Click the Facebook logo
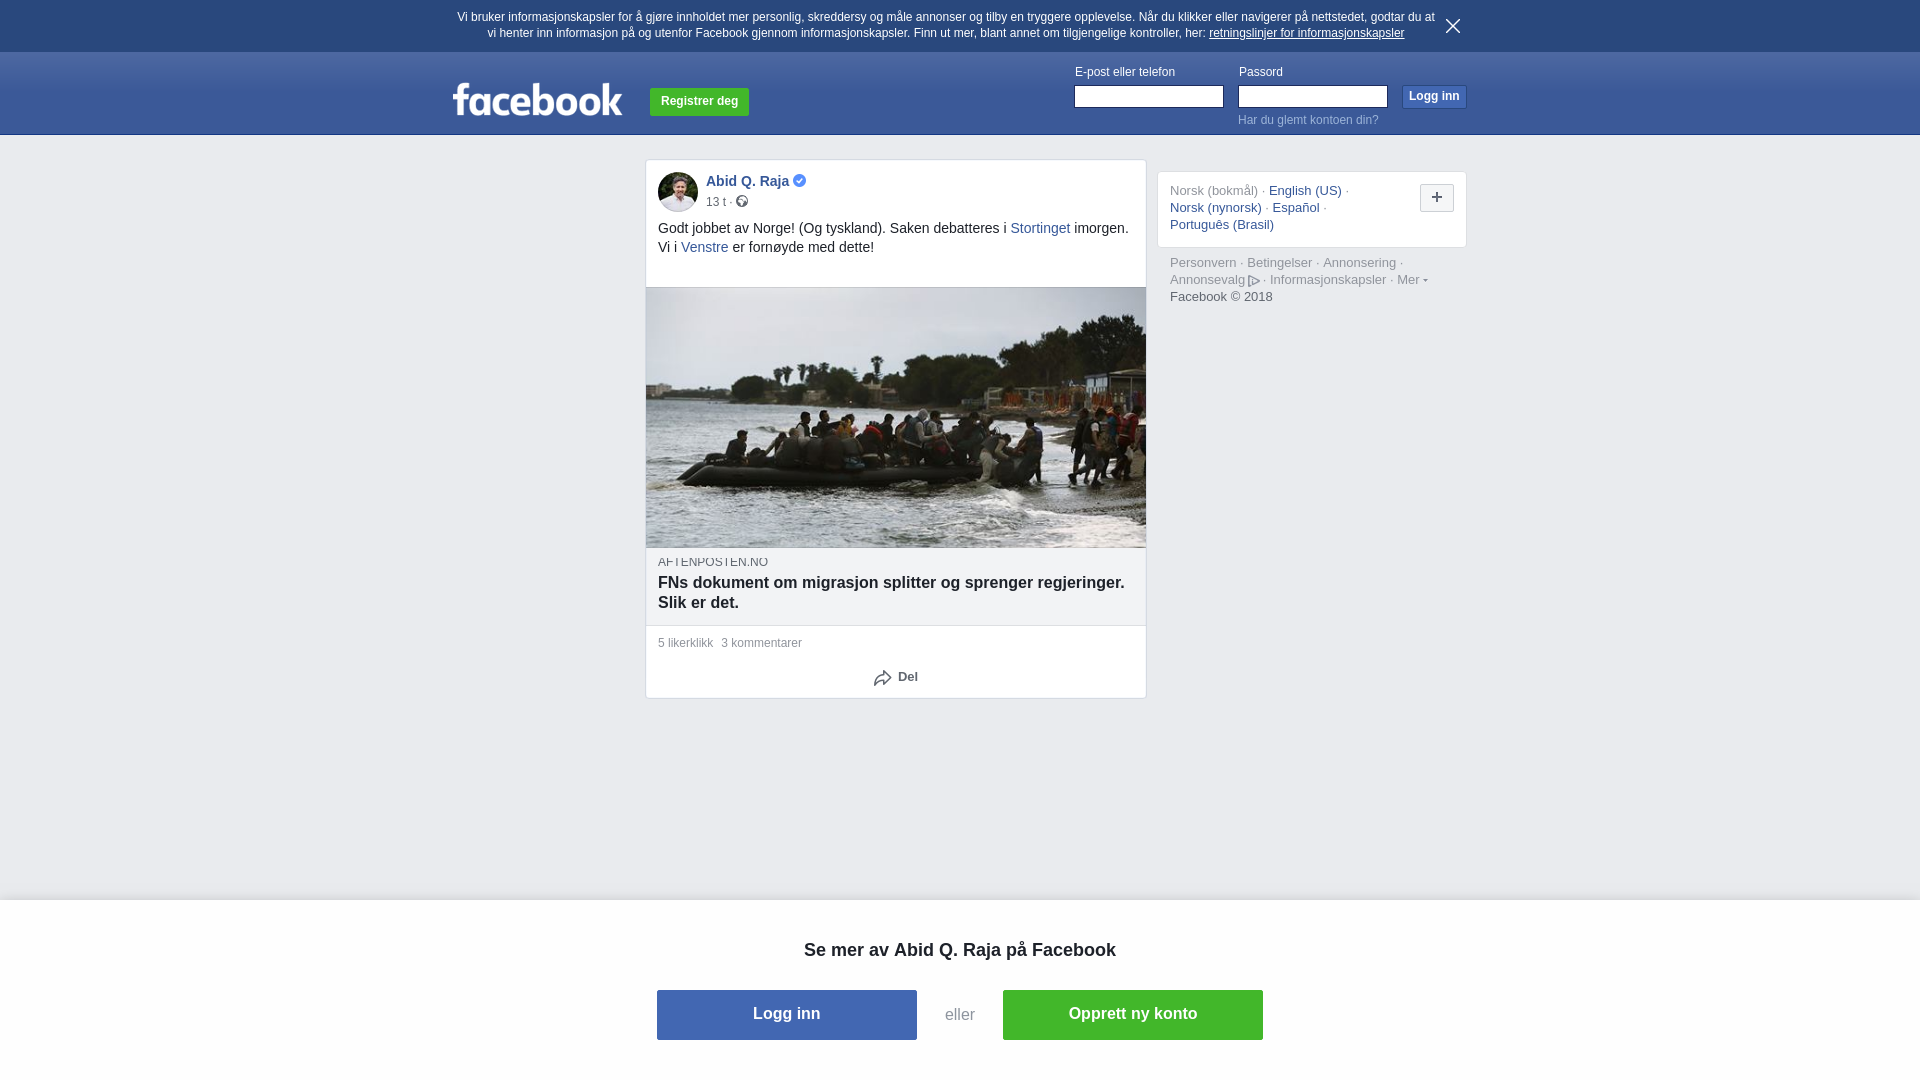The height and width of the screenshot is (1080, 1920). click(x=538, y=99)
